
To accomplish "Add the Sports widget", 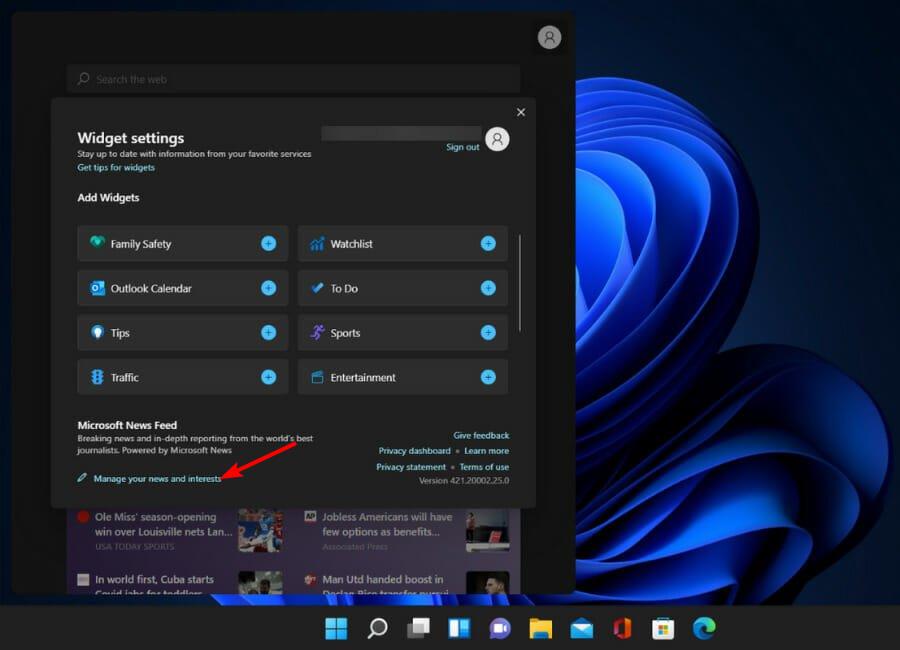I will click(x=487, y=332).
